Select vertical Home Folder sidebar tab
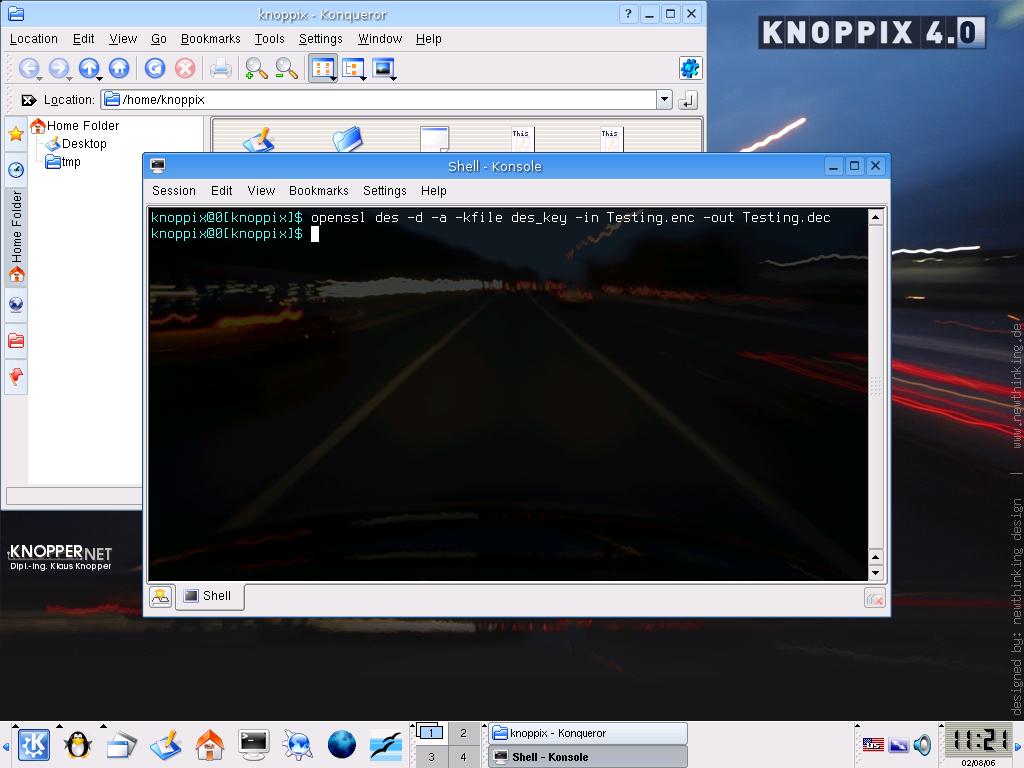 [16, 236]
